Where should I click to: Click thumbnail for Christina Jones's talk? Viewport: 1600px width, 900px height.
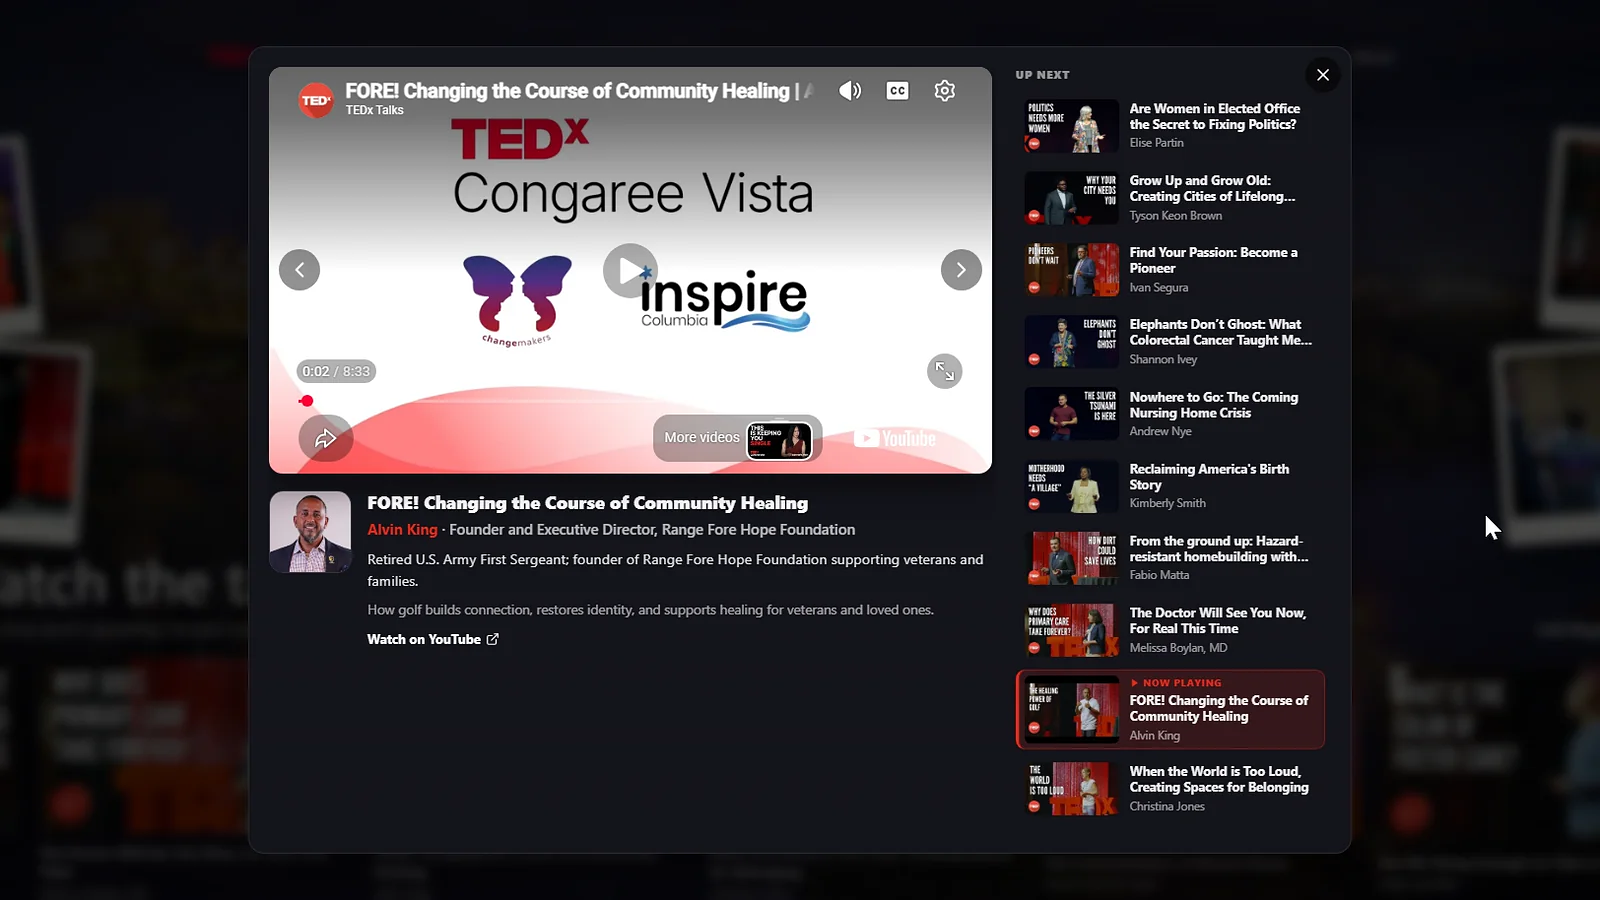1072,789
